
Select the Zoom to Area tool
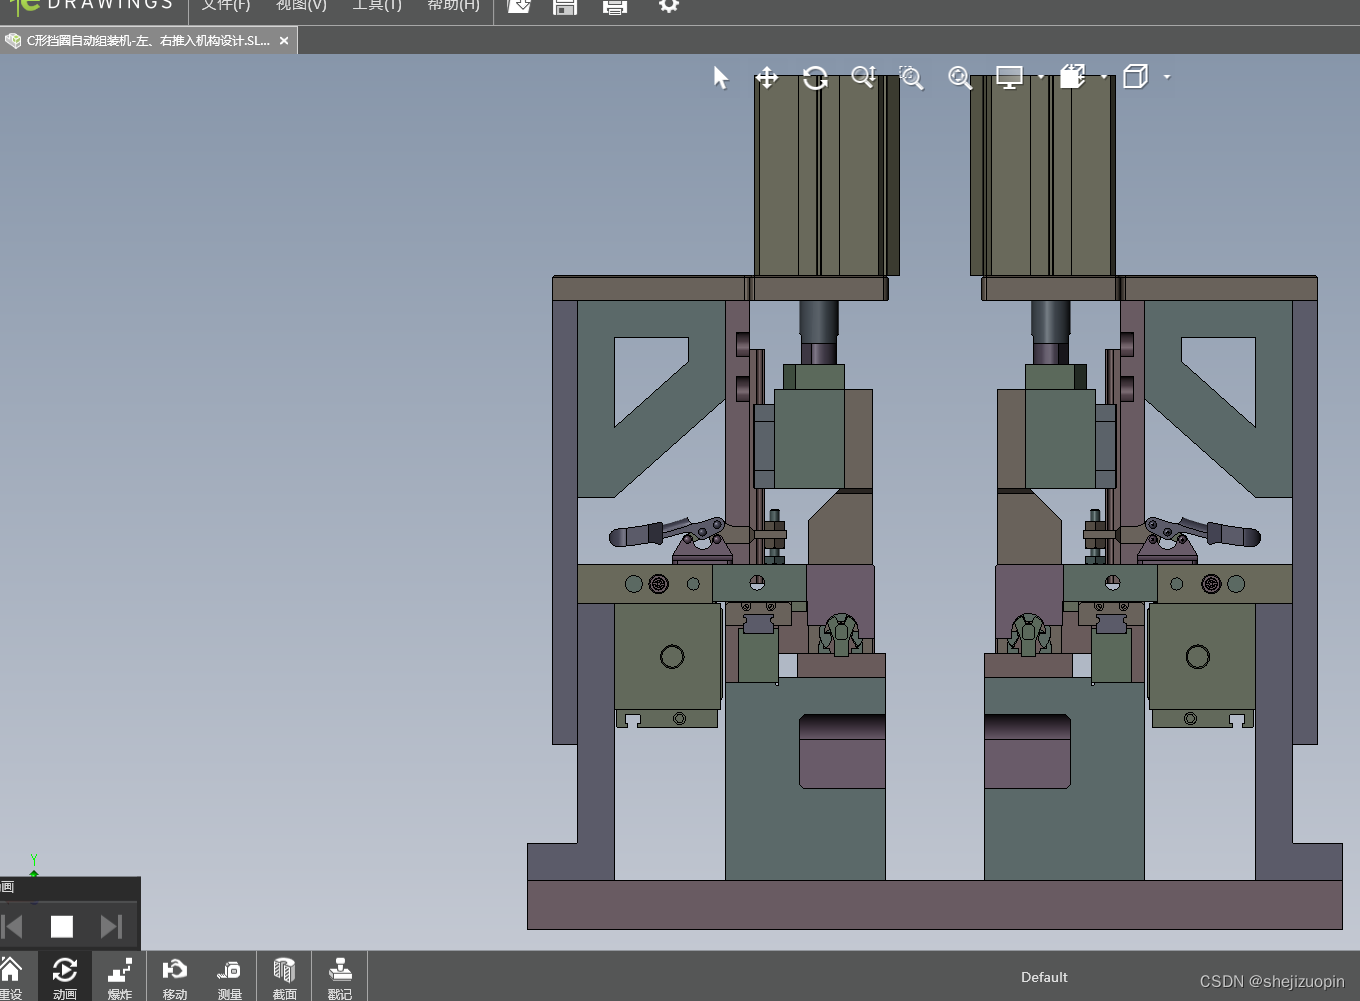click(911, 78)
